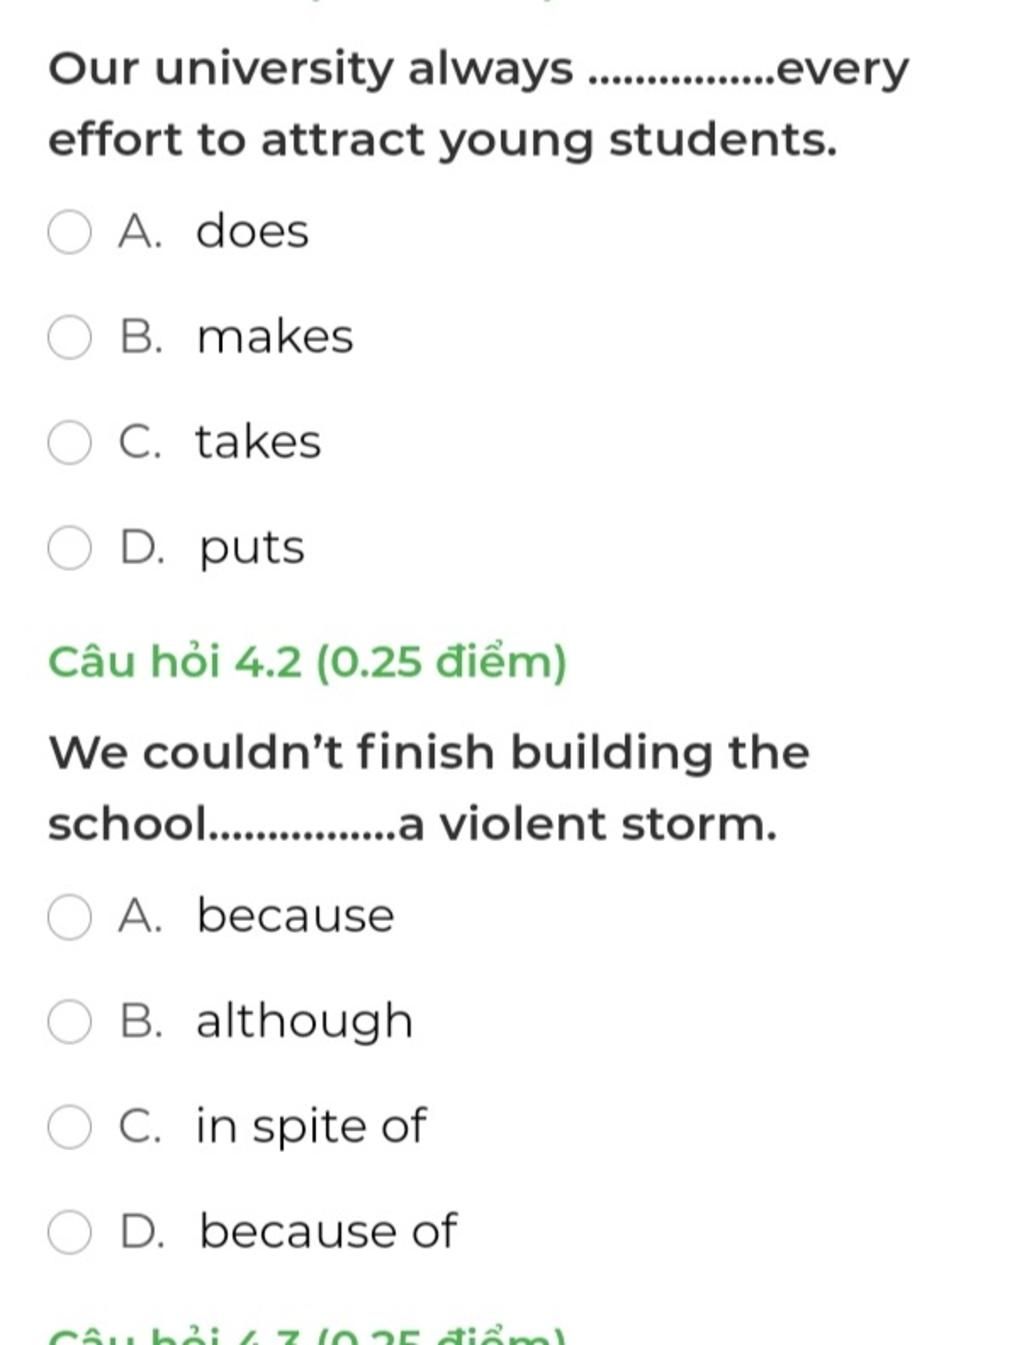Click the answer text 'puts'

(x=252, y=549)
